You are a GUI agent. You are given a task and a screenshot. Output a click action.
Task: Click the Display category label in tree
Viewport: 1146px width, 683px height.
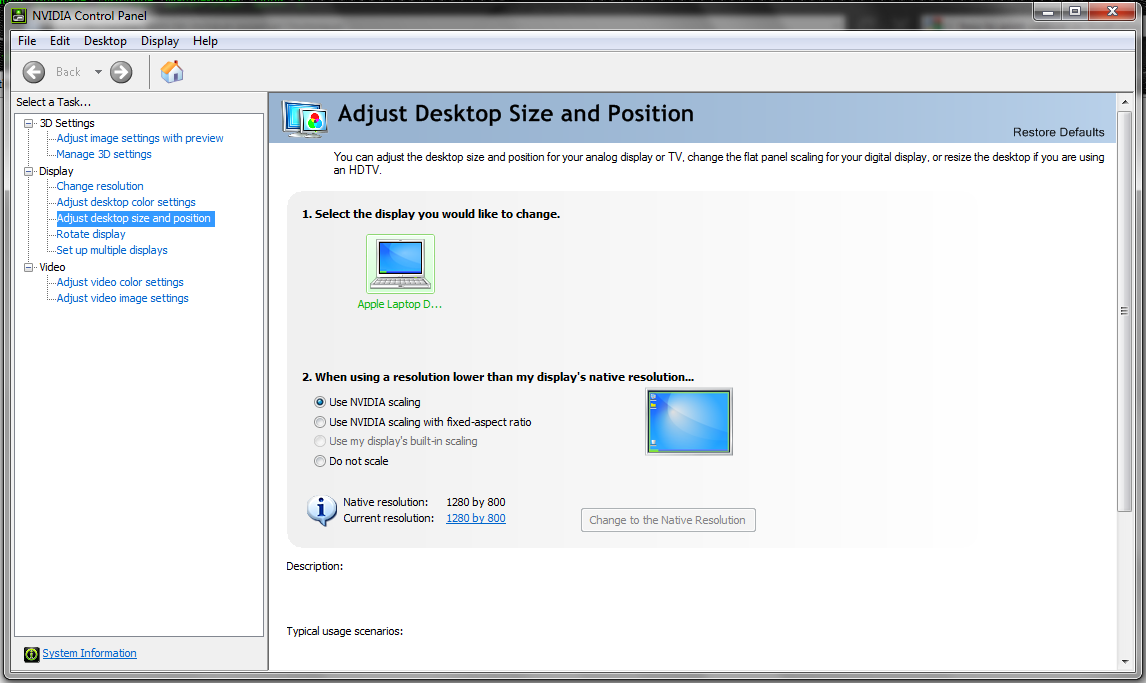point(56,171)
